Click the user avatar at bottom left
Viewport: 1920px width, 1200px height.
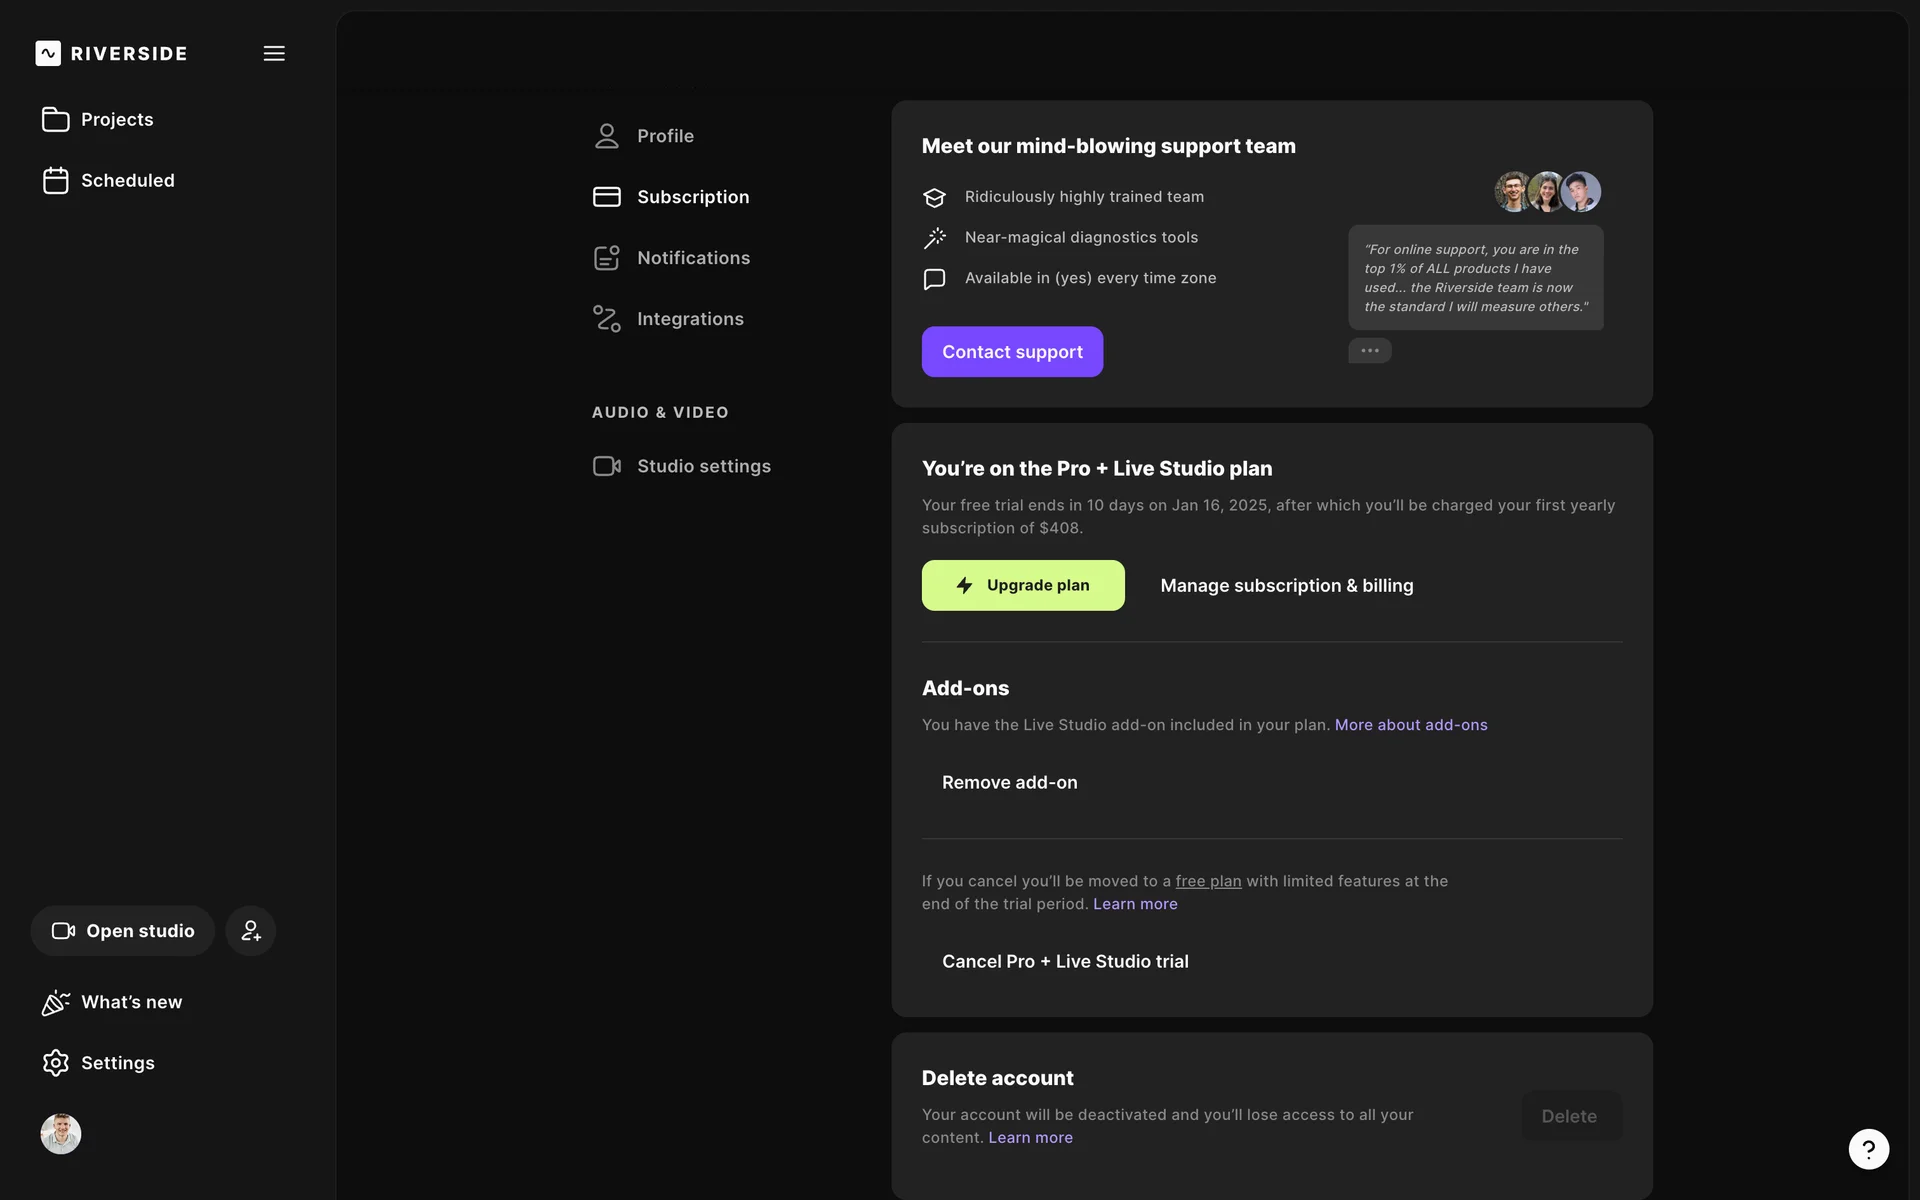tap(61, 1134)
